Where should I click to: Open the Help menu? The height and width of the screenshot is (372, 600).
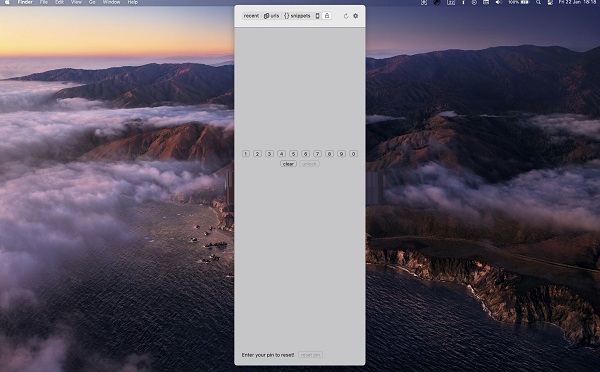(133, 2)
